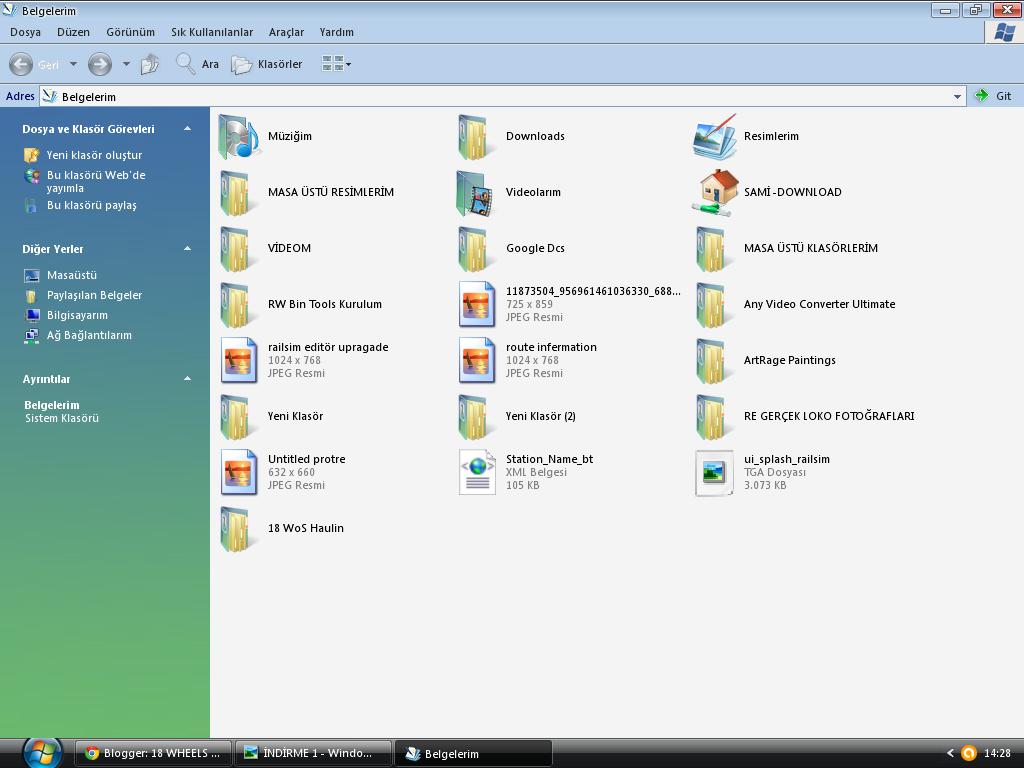Image resolution: width=1024 pixels, height=768 pixels.
Task: Open Forward button history dropdown arrow
Action: (x=126, y=64)
